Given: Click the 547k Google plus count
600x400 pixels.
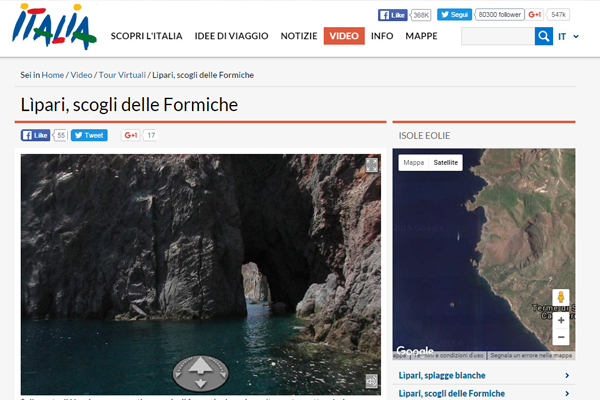Looking at the screenshot, I should (x=558, y=15).
